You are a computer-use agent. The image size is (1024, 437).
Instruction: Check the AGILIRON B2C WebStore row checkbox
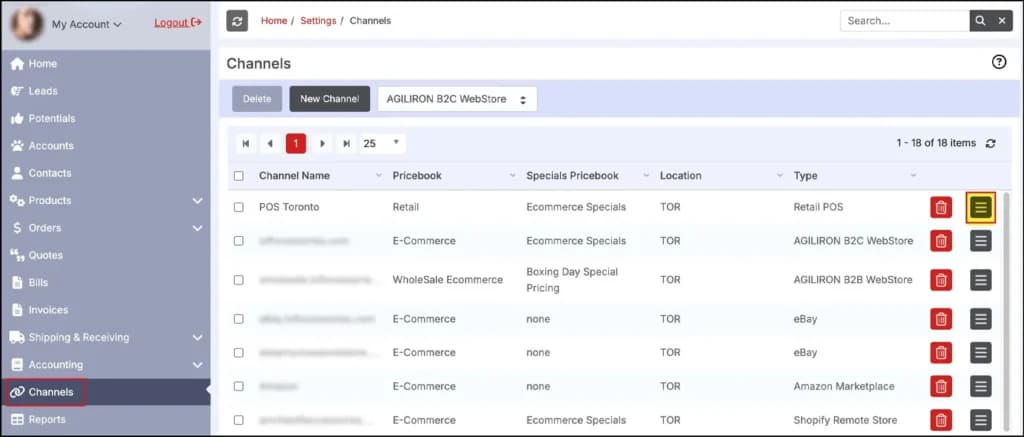pyautogui.click(x=238, y=241)
